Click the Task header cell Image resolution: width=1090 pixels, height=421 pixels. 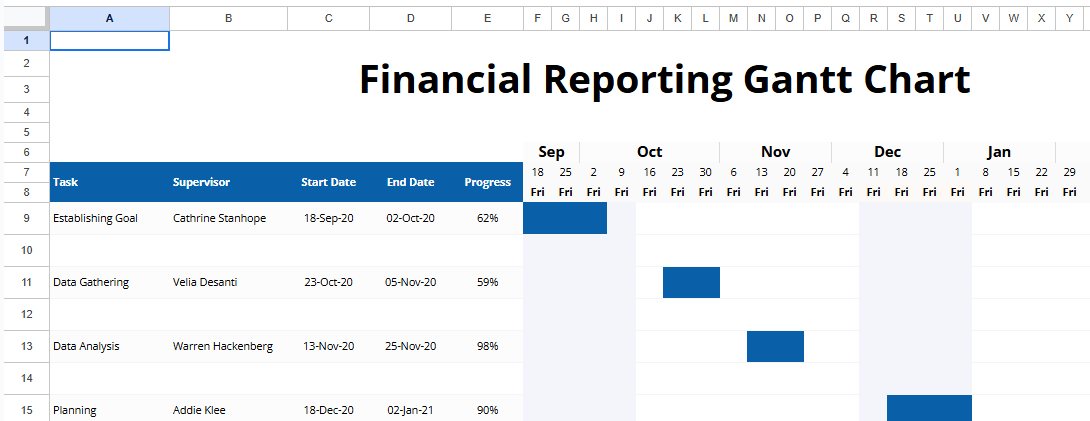coord(109,182)
